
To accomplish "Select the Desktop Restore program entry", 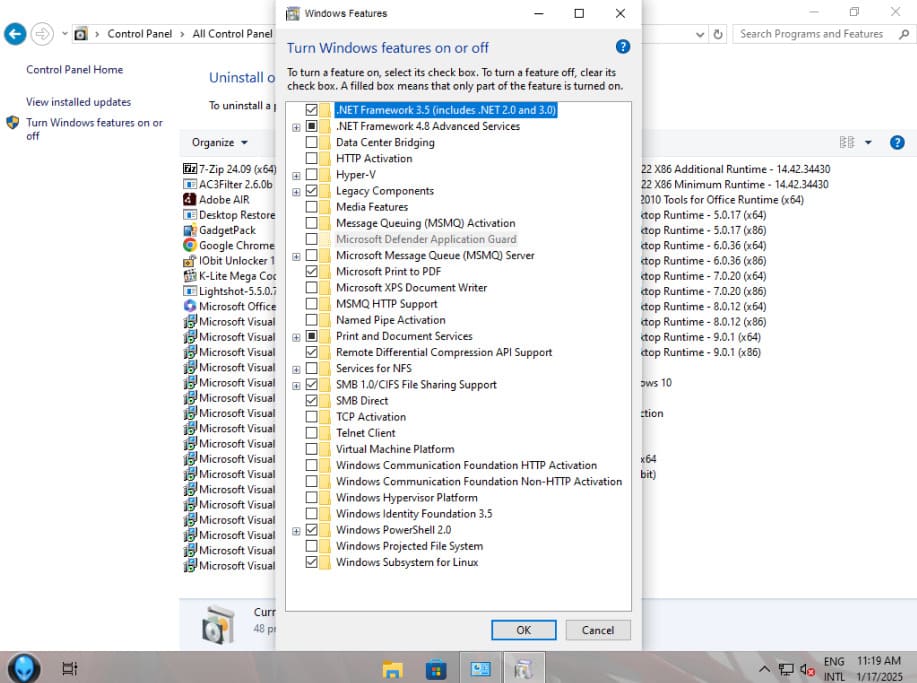I will click(229, 215).
